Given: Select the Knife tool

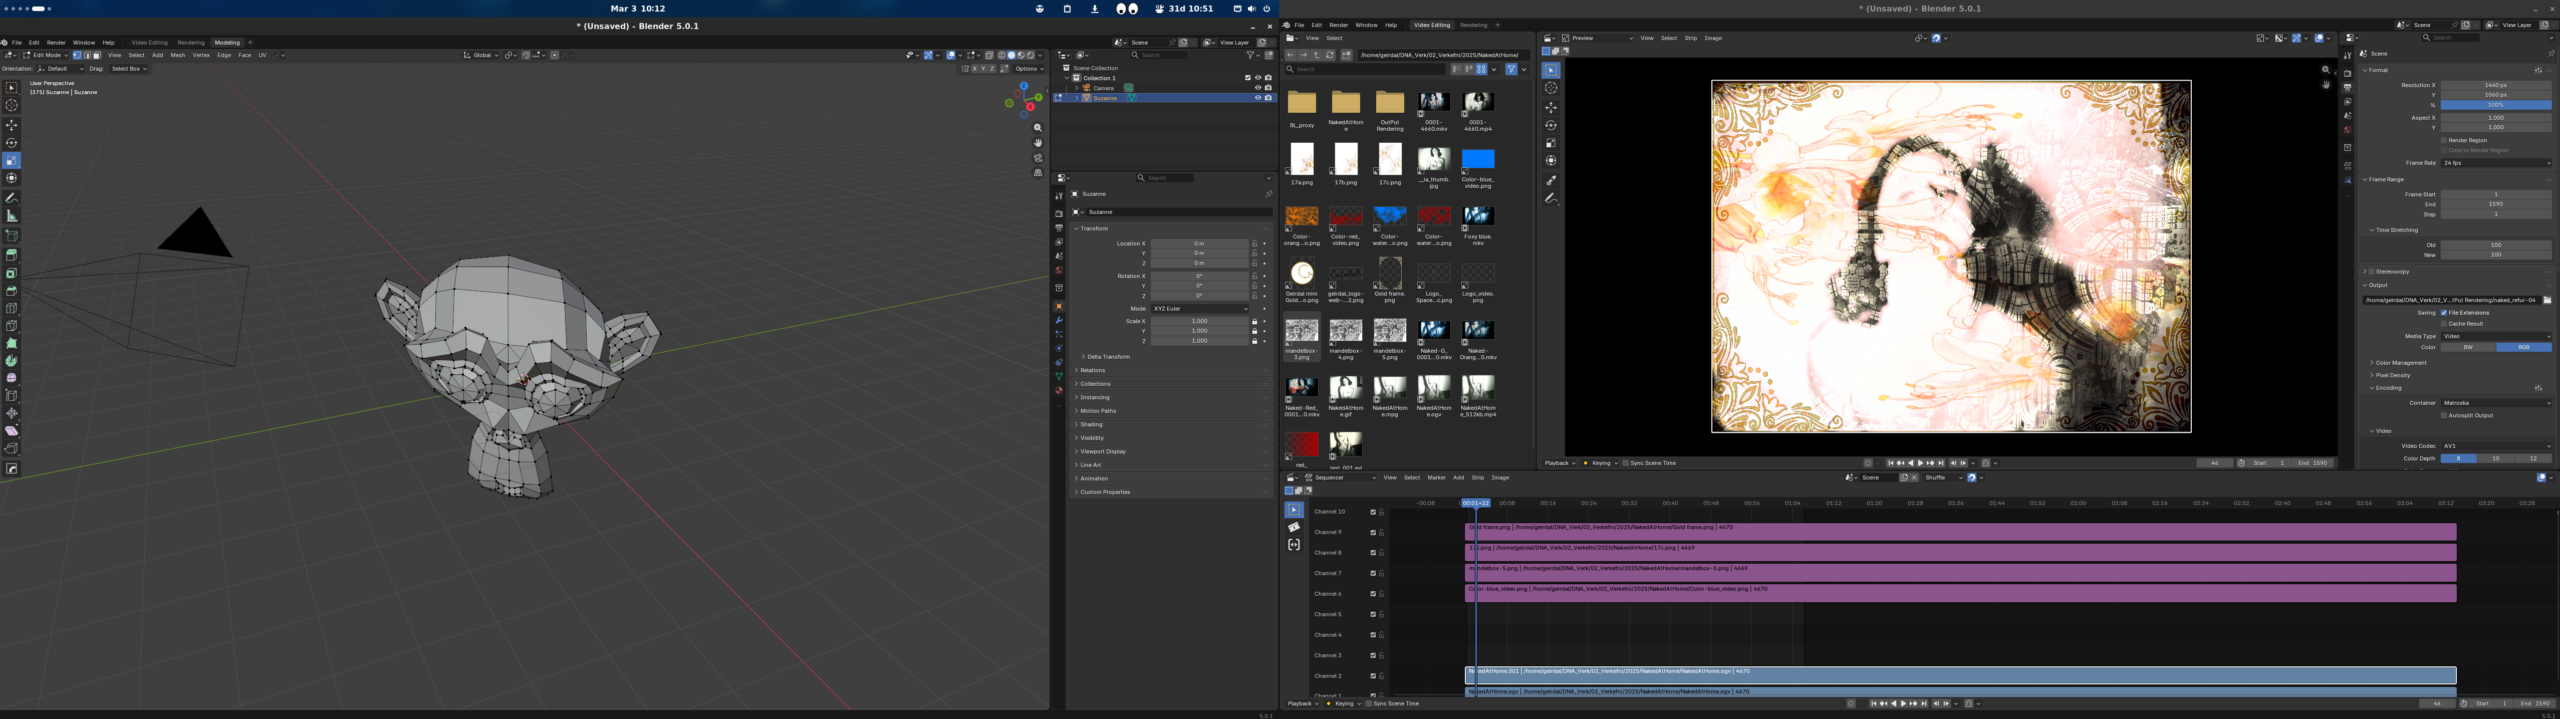Looking at the screenshot, I should click(x=12, y=325).
